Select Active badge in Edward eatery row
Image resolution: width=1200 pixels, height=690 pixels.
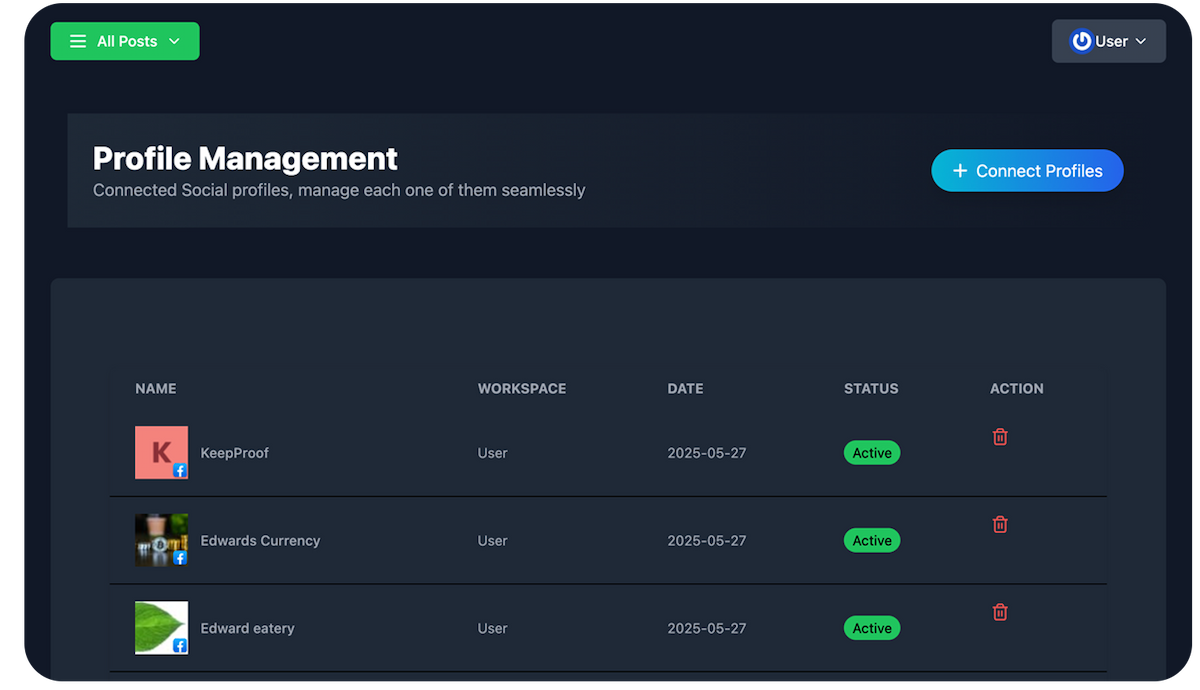(872, 629)
